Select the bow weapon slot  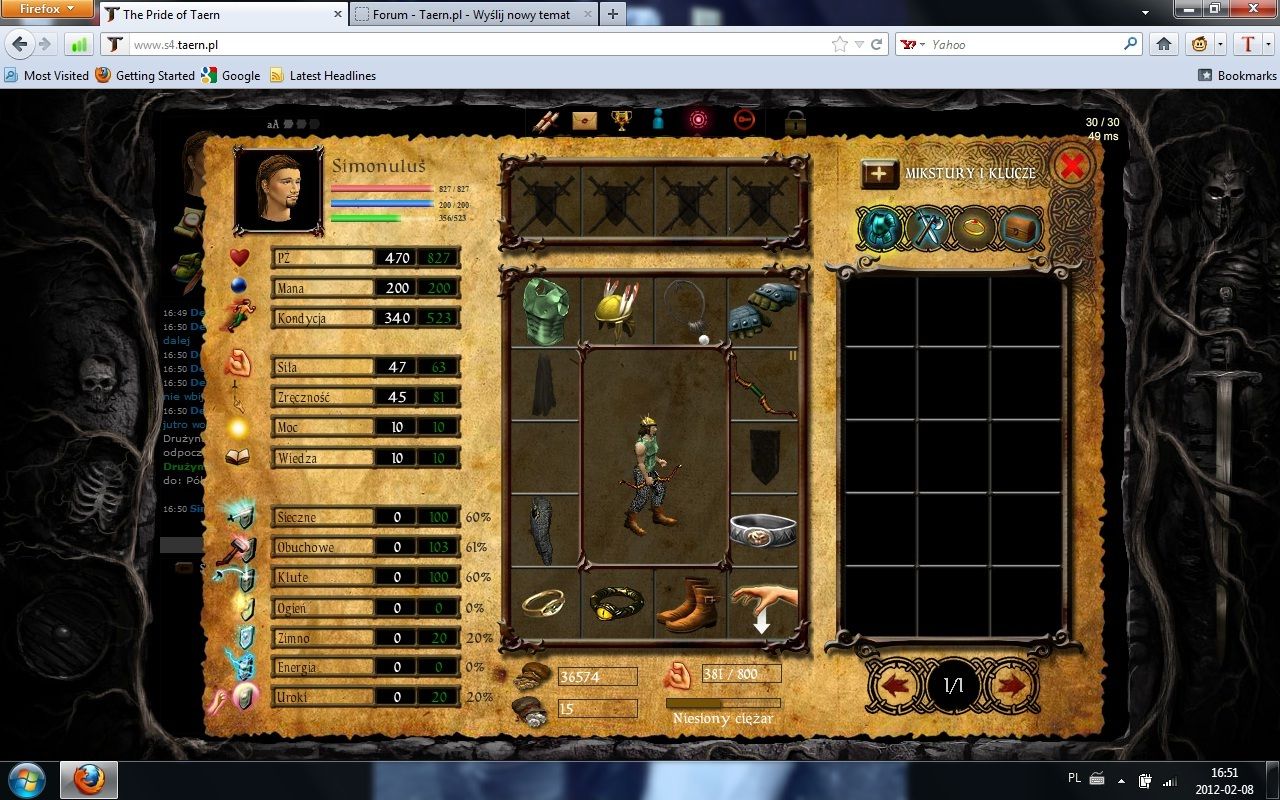[765, 384]
